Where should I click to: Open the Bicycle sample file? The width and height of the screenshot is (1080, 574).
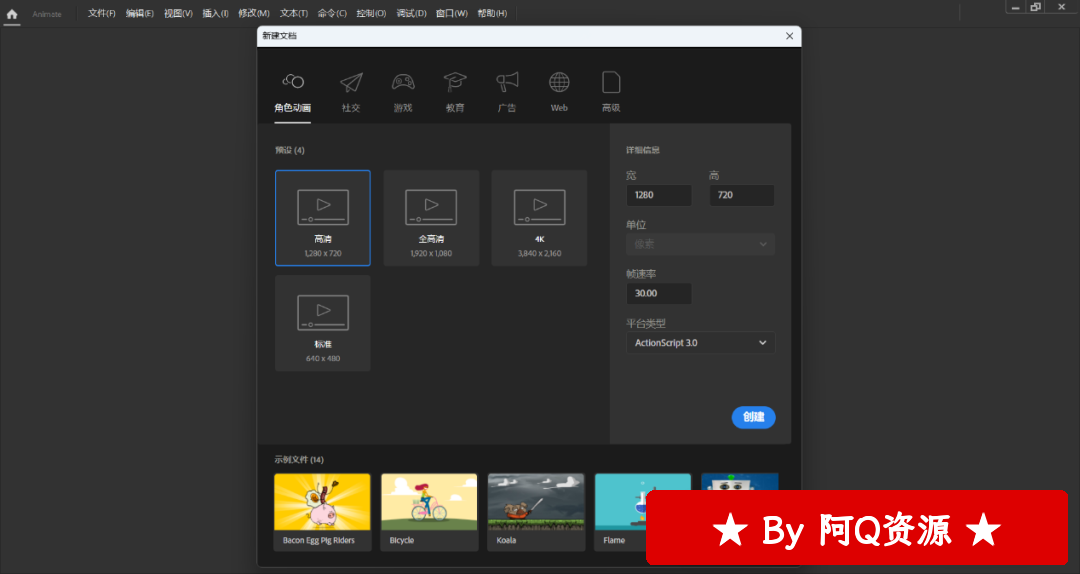[429, 512]
